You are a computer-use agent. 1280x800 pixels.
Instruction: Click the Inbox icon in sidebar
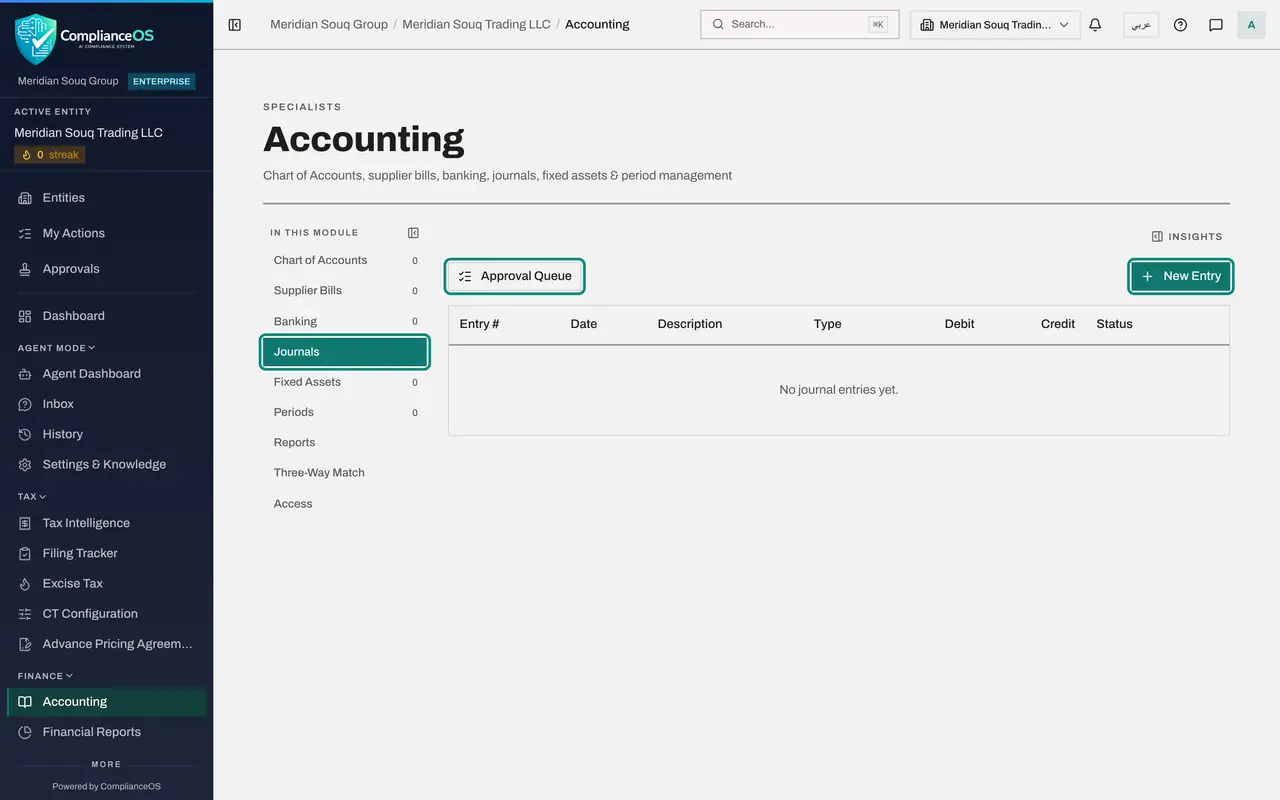click(25, 404)
